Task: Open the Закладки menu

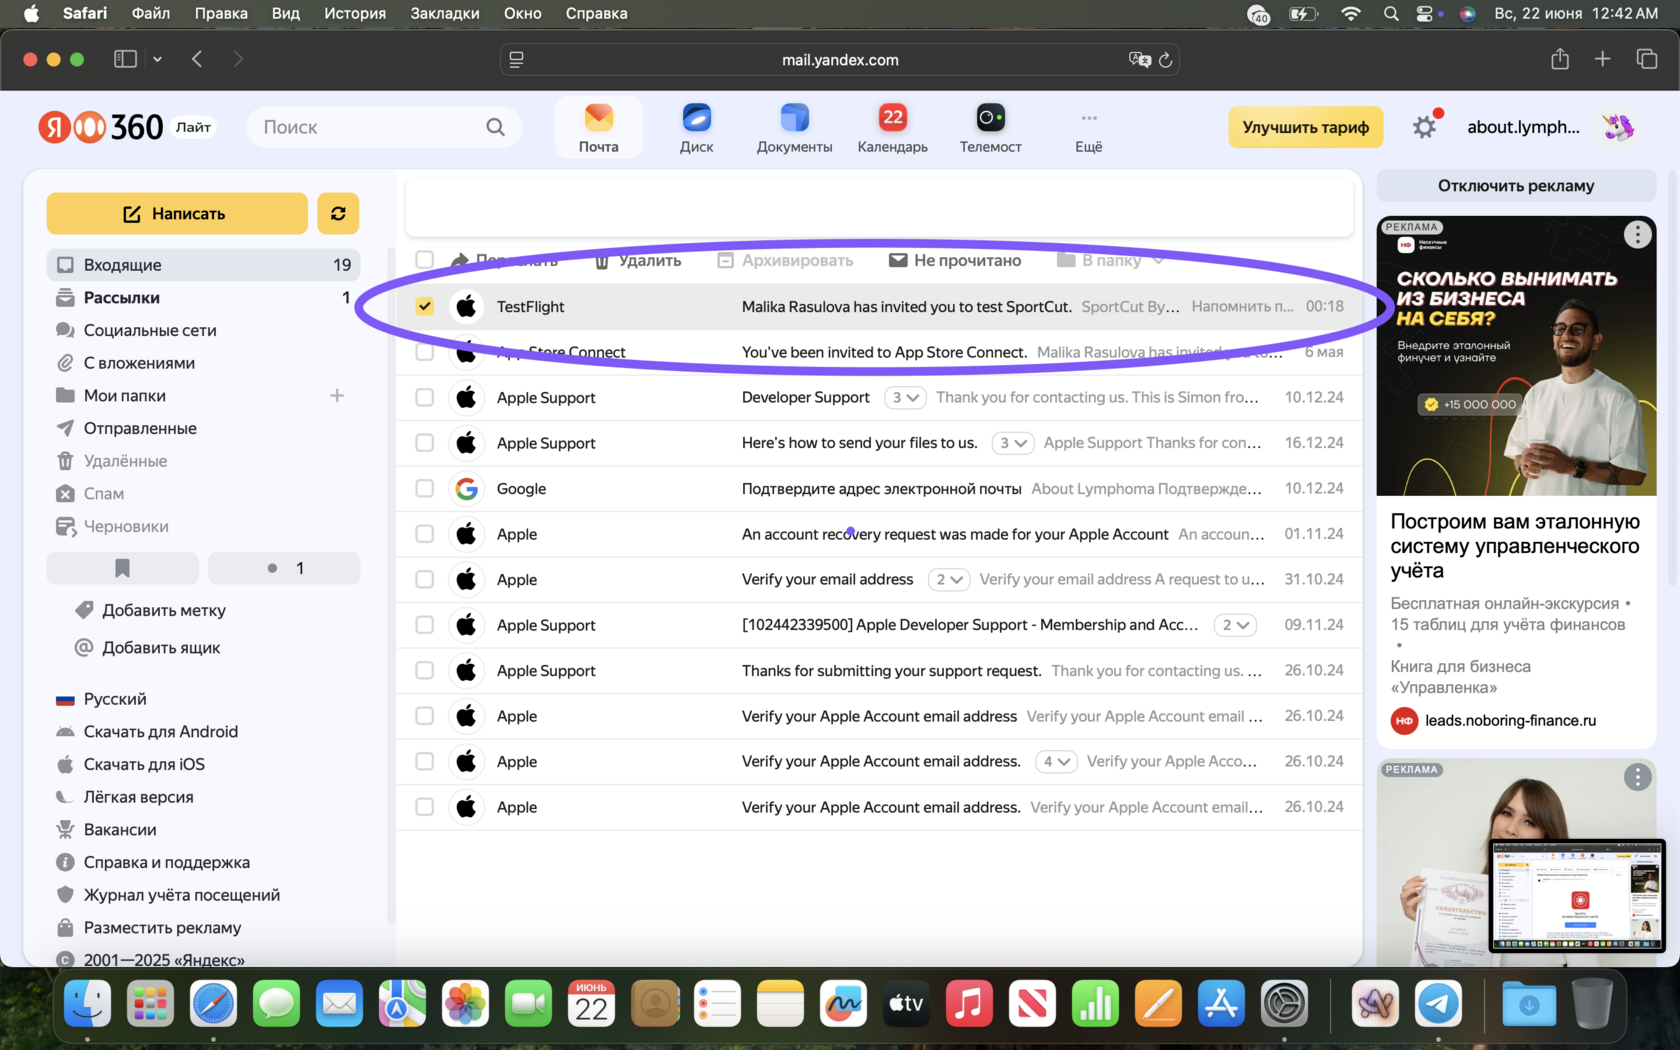Action: tap(445, 14)
